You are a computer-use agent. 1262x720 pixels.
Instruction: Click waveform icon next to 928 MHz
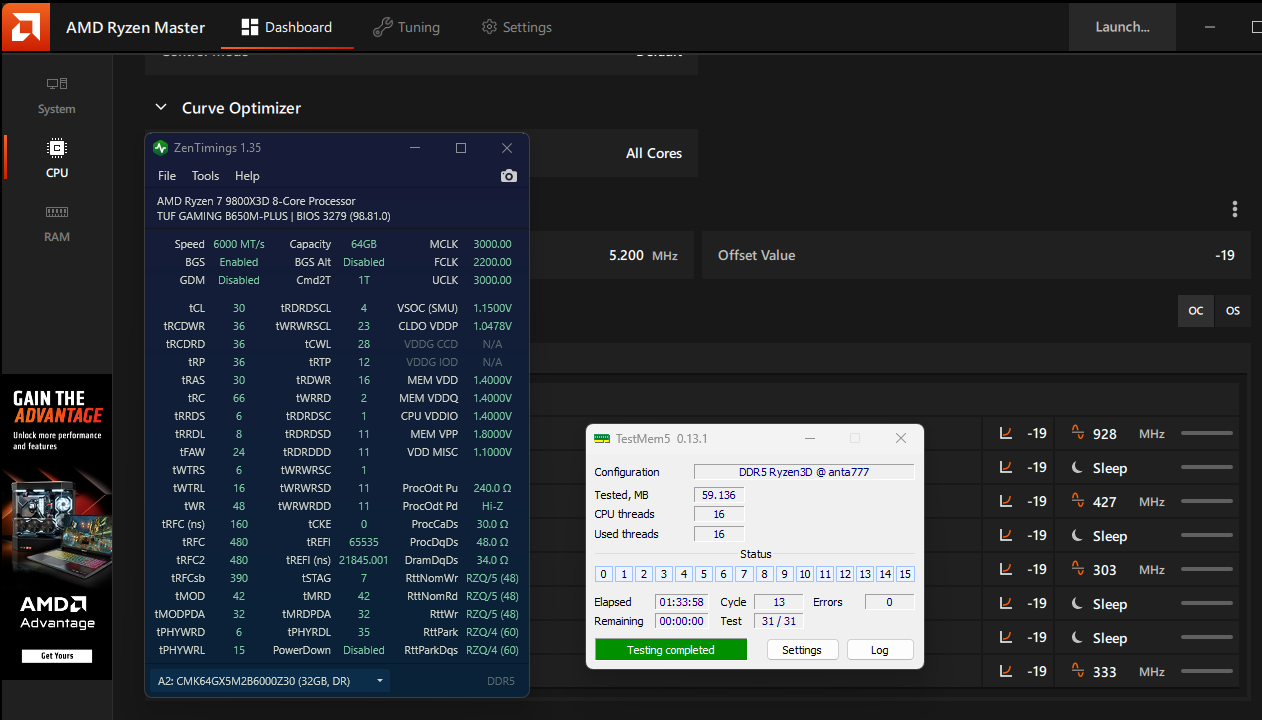[x=1078, y=433]
